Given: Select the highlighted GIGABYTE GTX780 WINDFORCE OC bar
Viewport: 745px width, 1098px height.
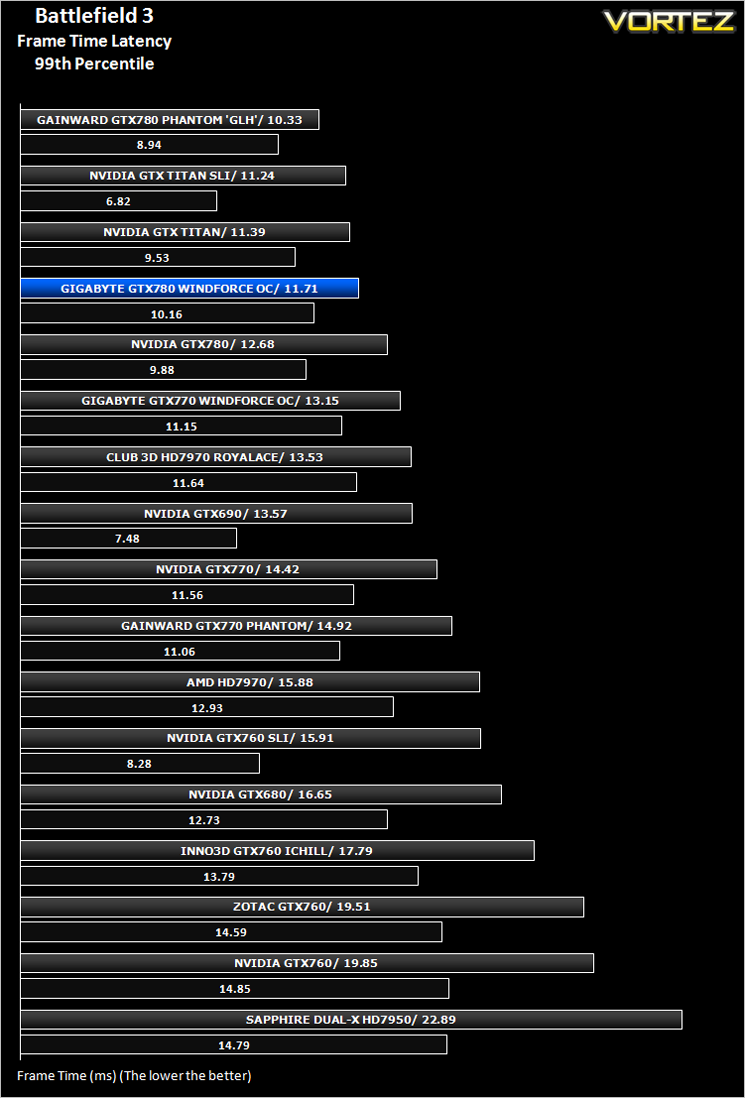Looking at the screenshot, I should (190, 289).
